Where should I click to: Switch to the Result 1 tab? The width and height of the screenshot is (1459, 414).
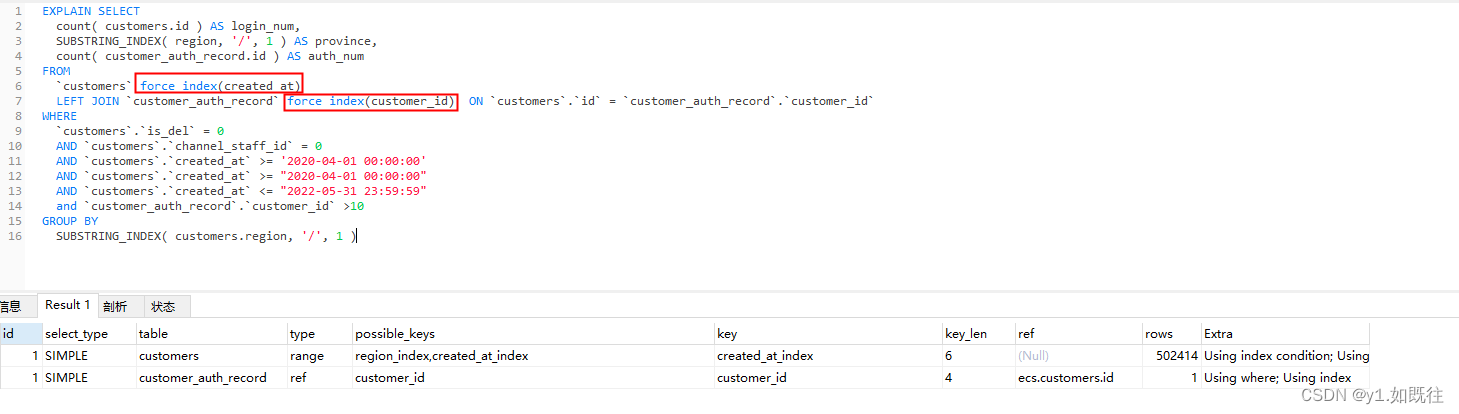[x=68, y=305]
